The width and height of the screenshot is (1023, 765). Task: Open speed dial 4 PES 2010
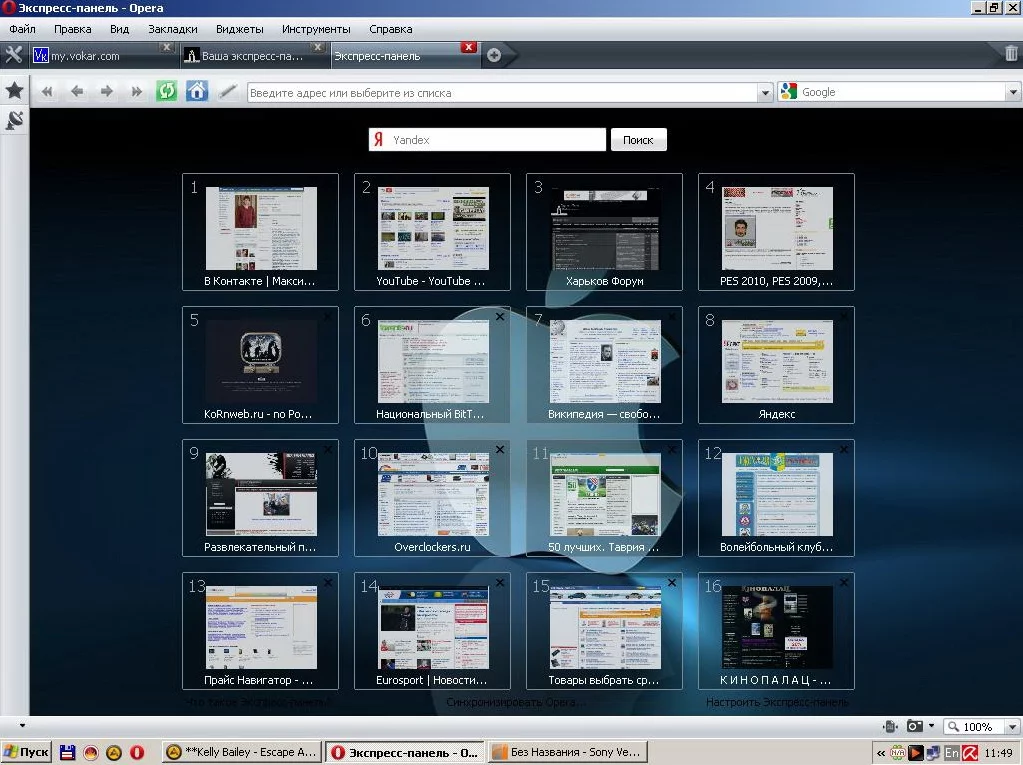[776, 232]
